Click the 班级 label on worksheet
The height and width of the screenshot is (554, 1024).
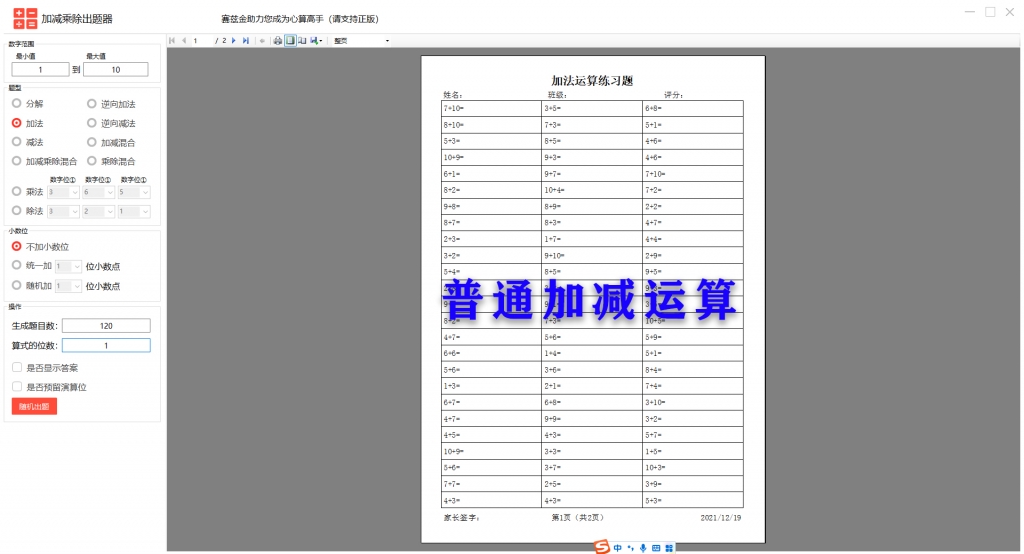(x=556, y=95)
